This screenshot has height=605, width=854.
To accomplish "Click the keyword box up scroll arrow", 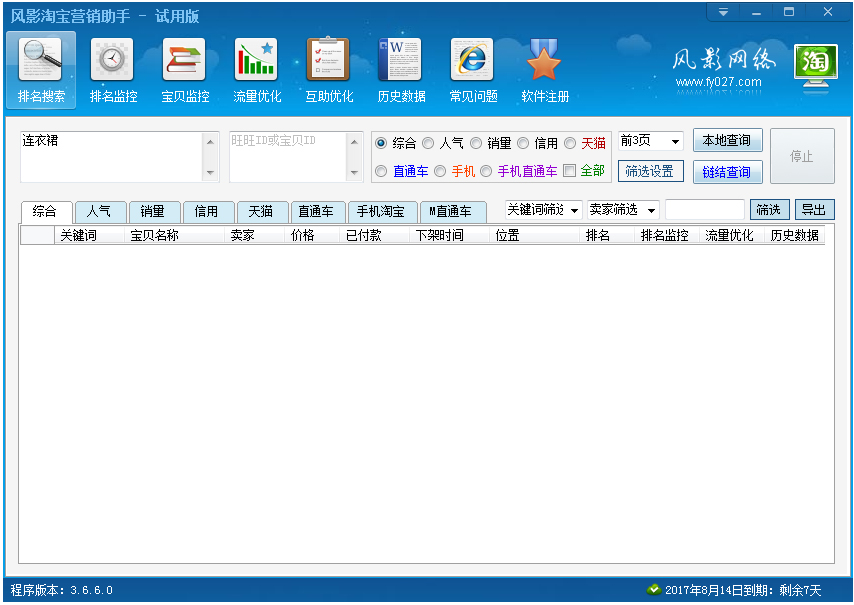I will click(210, 142).
